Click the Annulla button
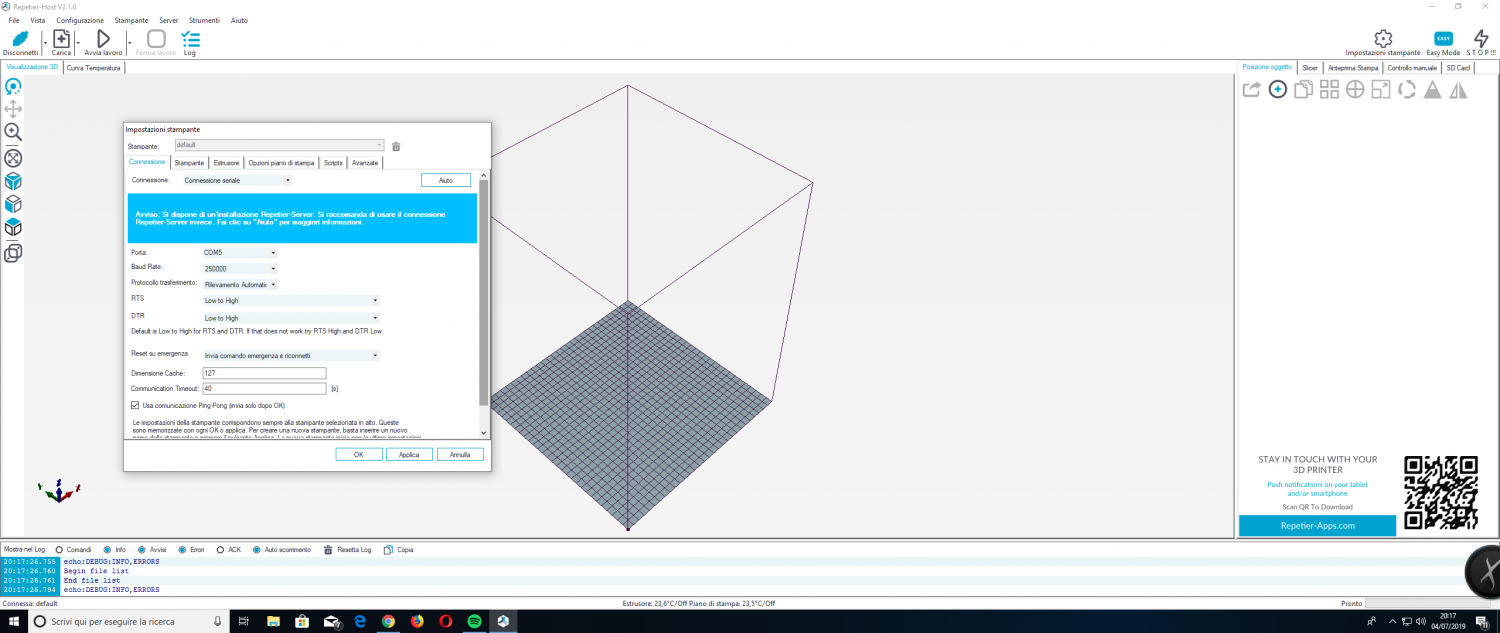The height and width of the screenshot is (633, 1500). click(460, 454)
